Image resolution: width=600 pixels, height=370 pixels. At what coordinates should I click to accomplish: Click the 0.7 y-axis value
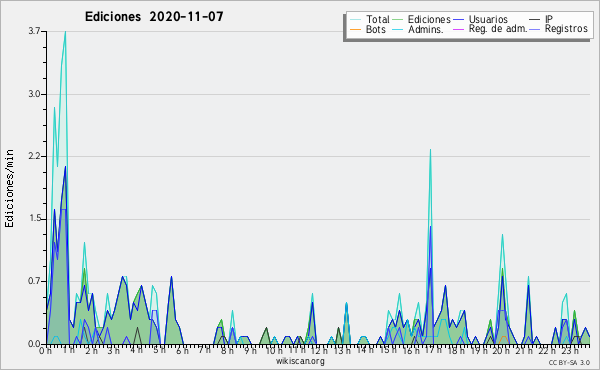coord(34,281)
